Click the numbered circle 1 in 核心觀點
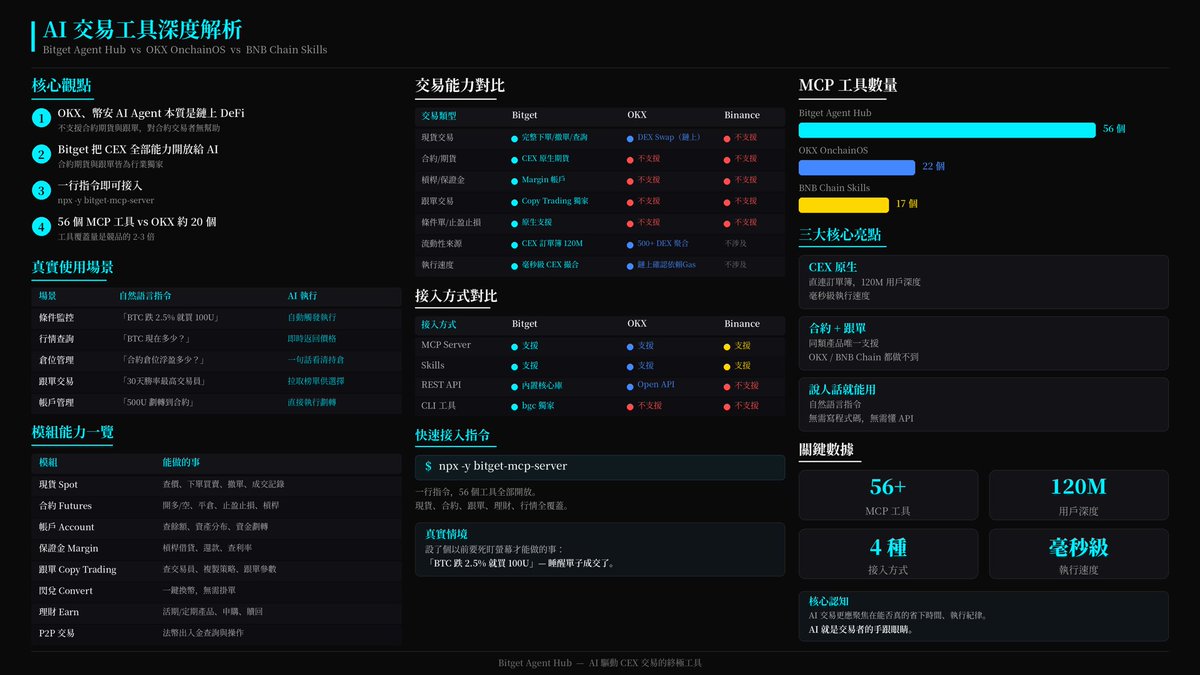 coord(41,119)
